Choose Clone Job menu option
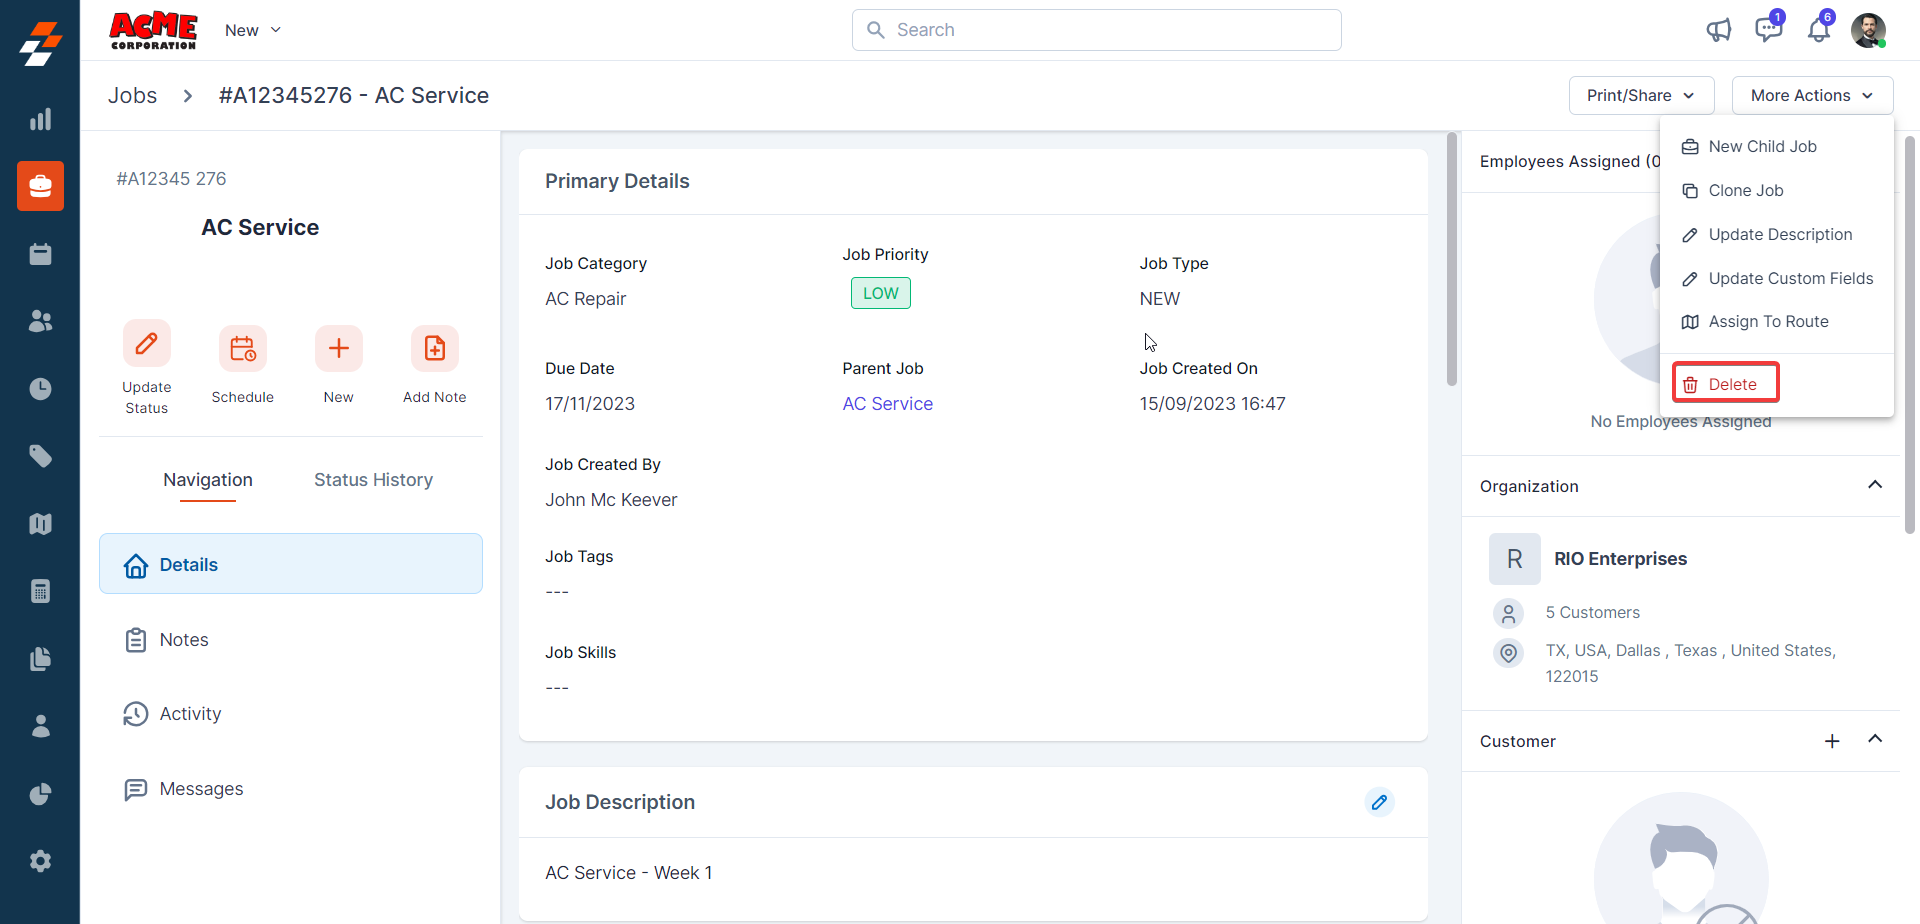 [1745, 190]
